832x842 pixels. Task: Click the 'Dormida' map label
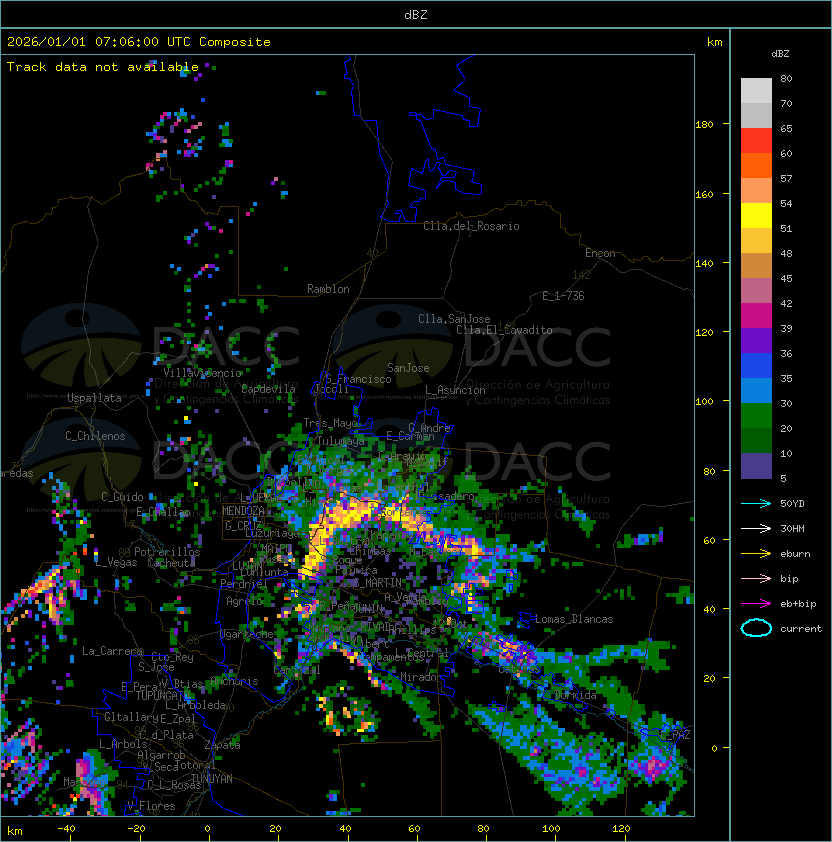pos(575,695)
